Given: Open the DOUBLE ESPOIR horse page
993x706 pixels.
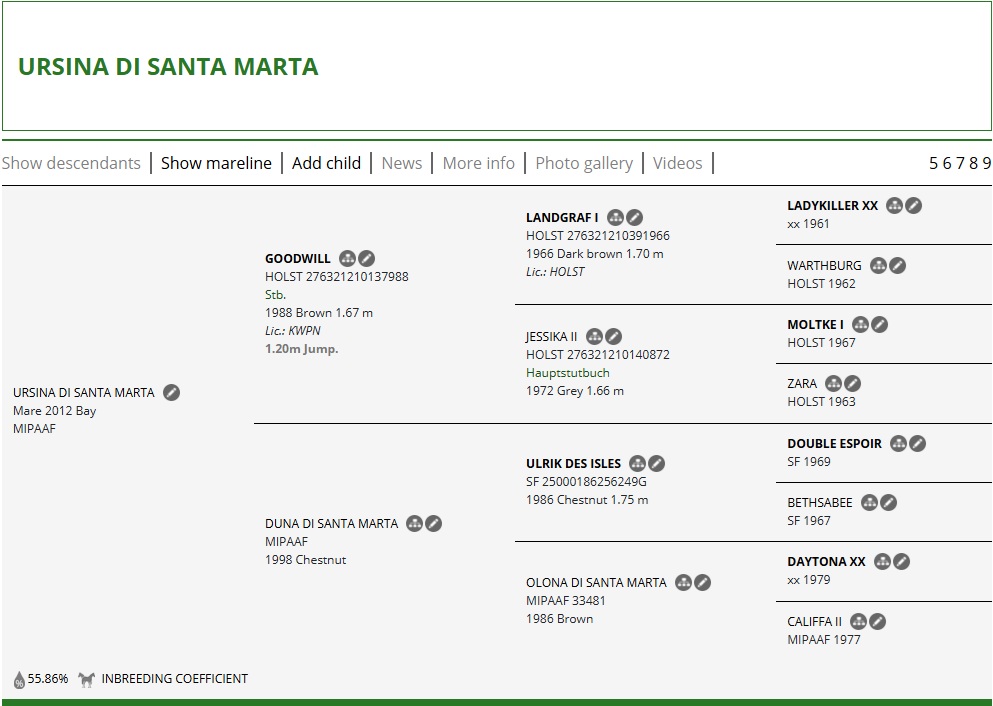Looking at the screenshot, I should click(x=834, y=444).
